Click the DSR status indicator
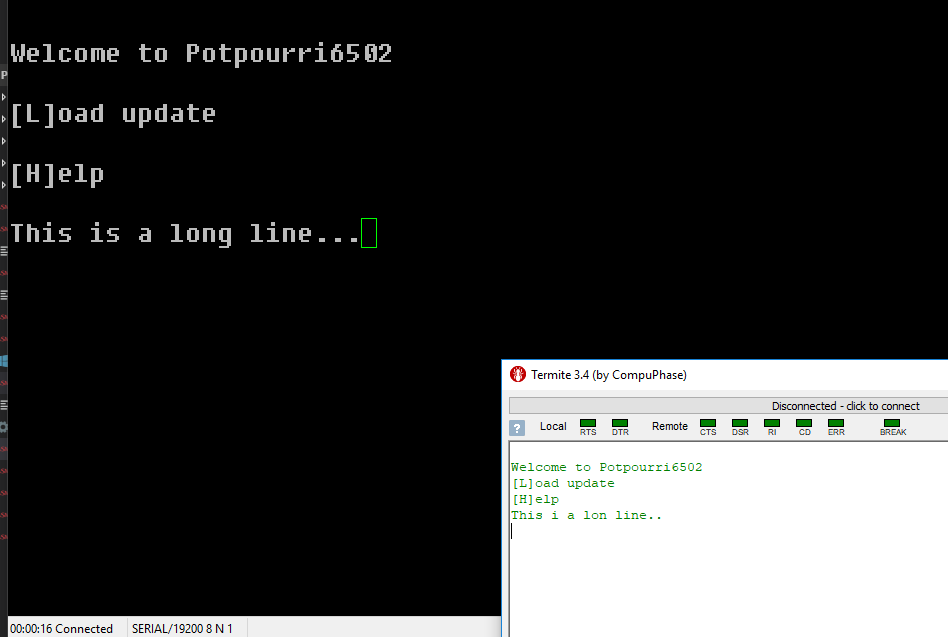The width and height of the screenshot is (948, 637). pyautogui.click(x=740, y=423)
